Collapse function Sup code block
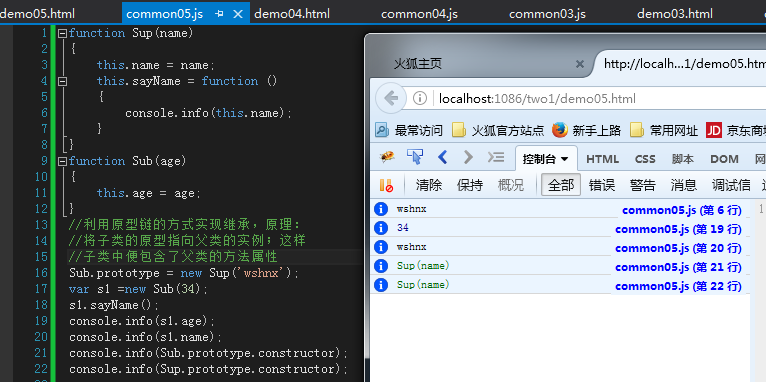766x382 pixels. [62, 34]
